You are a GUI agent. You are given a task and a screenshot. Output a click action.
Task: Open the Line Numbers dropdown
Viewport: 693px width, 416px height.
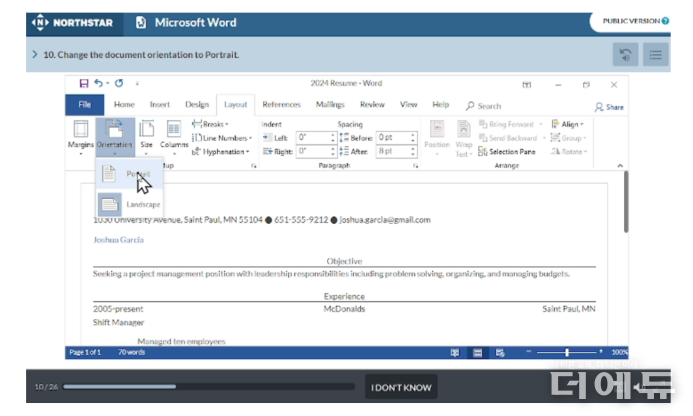coord(222,138)
